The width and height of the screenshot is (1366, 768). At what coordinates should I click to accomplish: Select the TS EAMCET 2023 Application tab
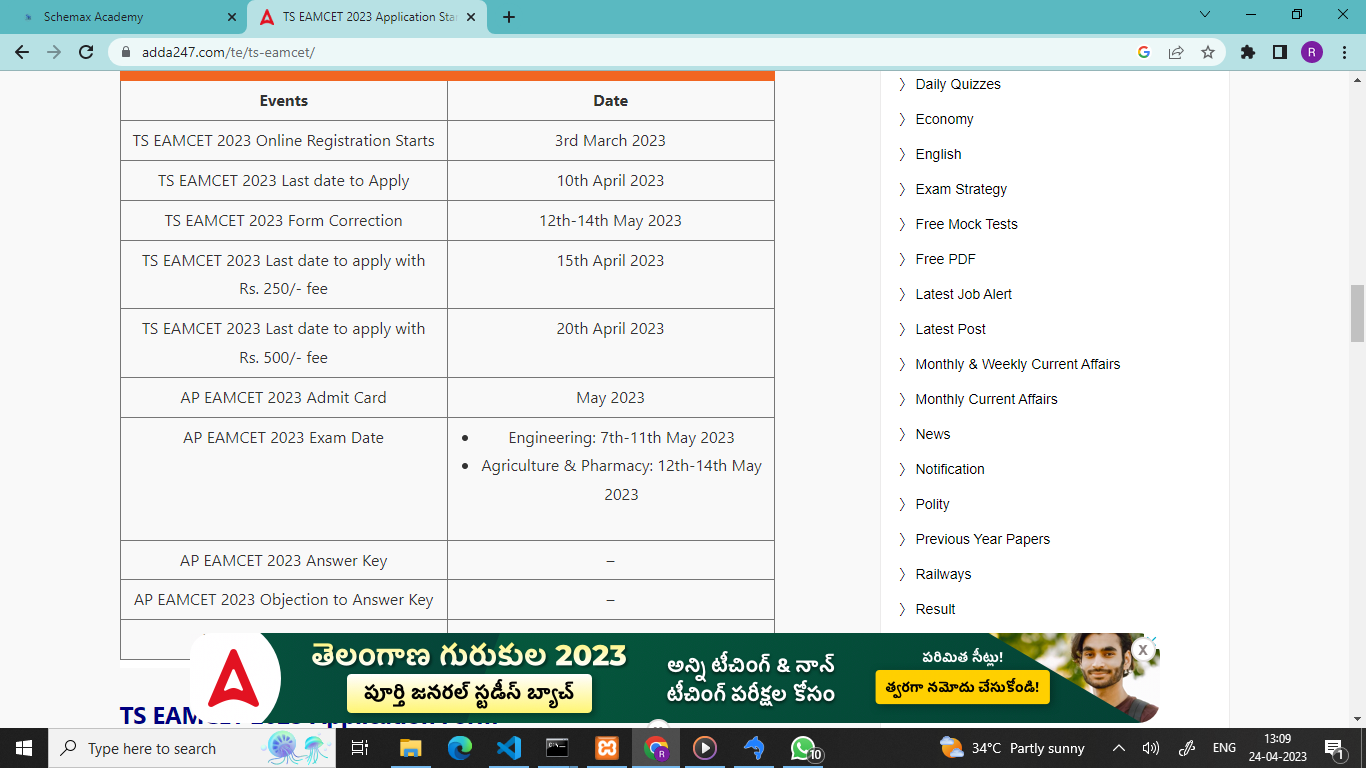point(369,17)
